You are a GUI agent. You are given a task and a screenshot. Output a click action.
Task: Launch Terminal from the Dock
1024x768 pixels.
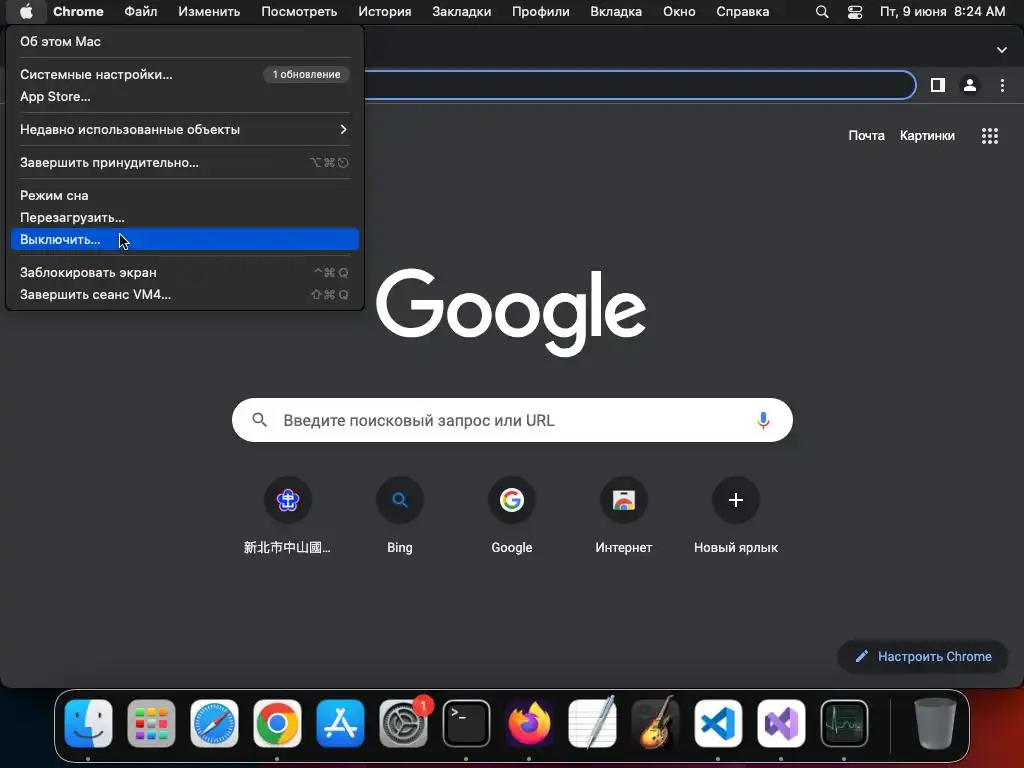click(466, 724)
